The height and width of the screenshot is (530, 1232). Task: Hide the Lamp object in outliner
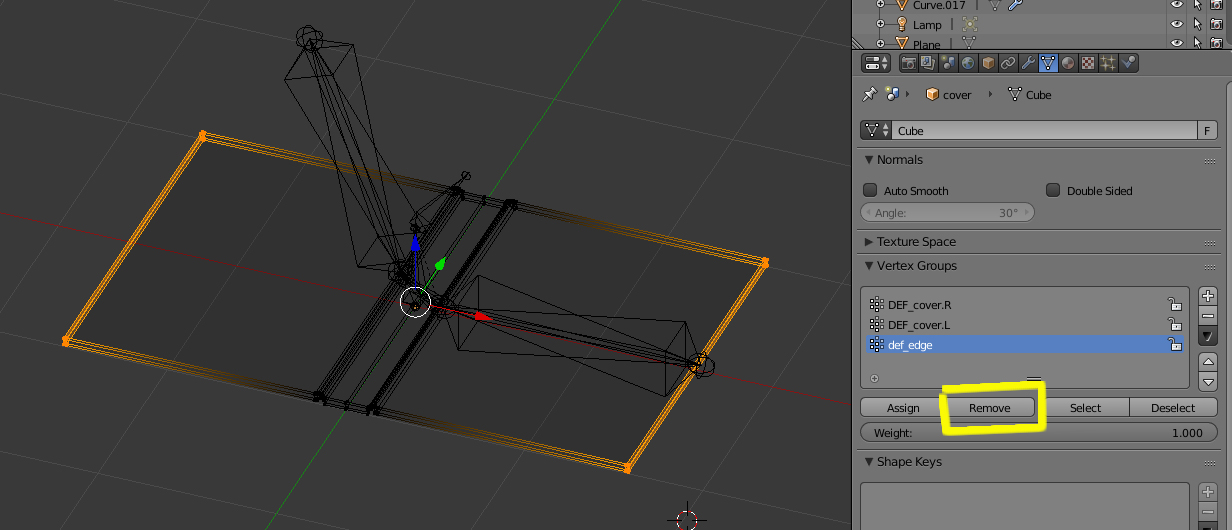[x=1176, y=24]
